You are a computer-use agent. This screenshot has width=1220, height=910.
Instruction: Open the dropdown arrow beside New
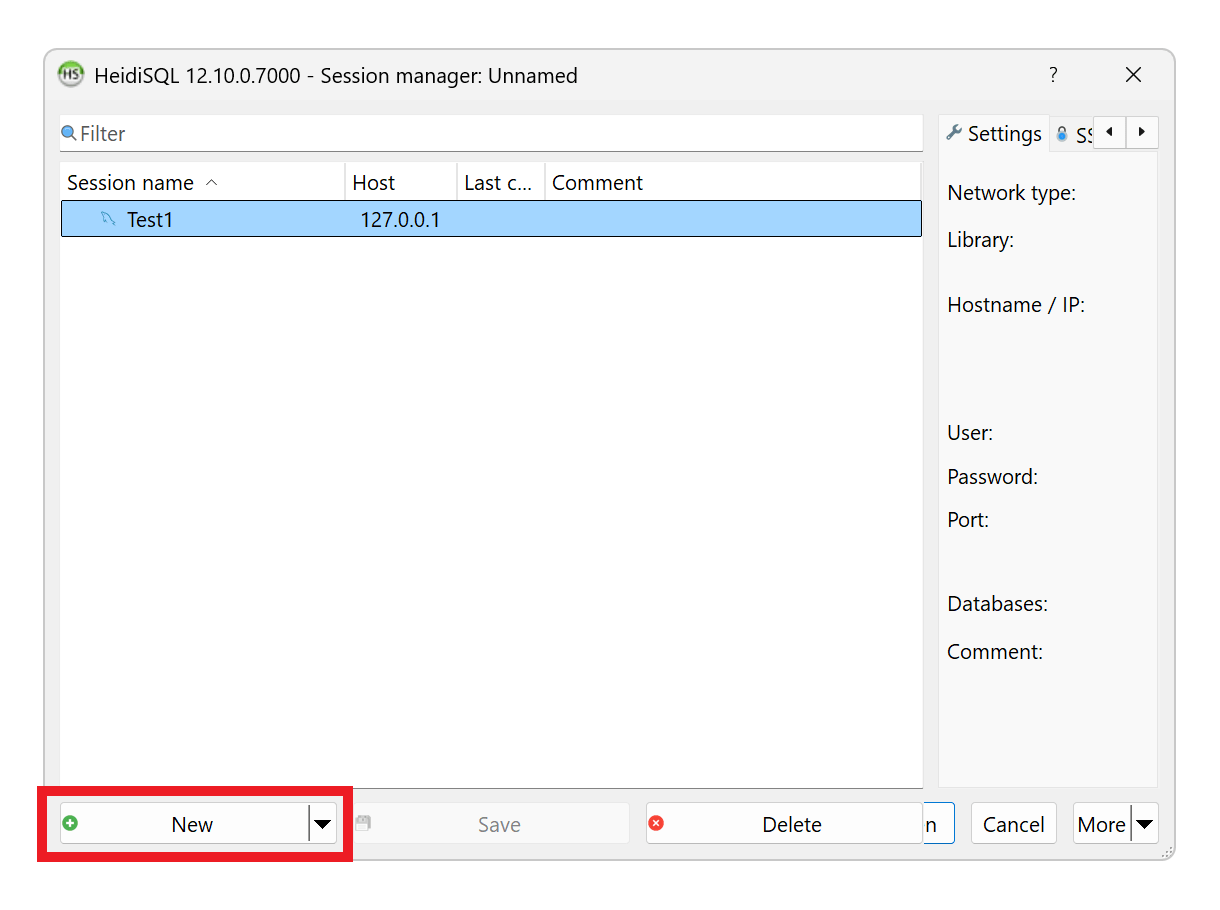[323, 824]
